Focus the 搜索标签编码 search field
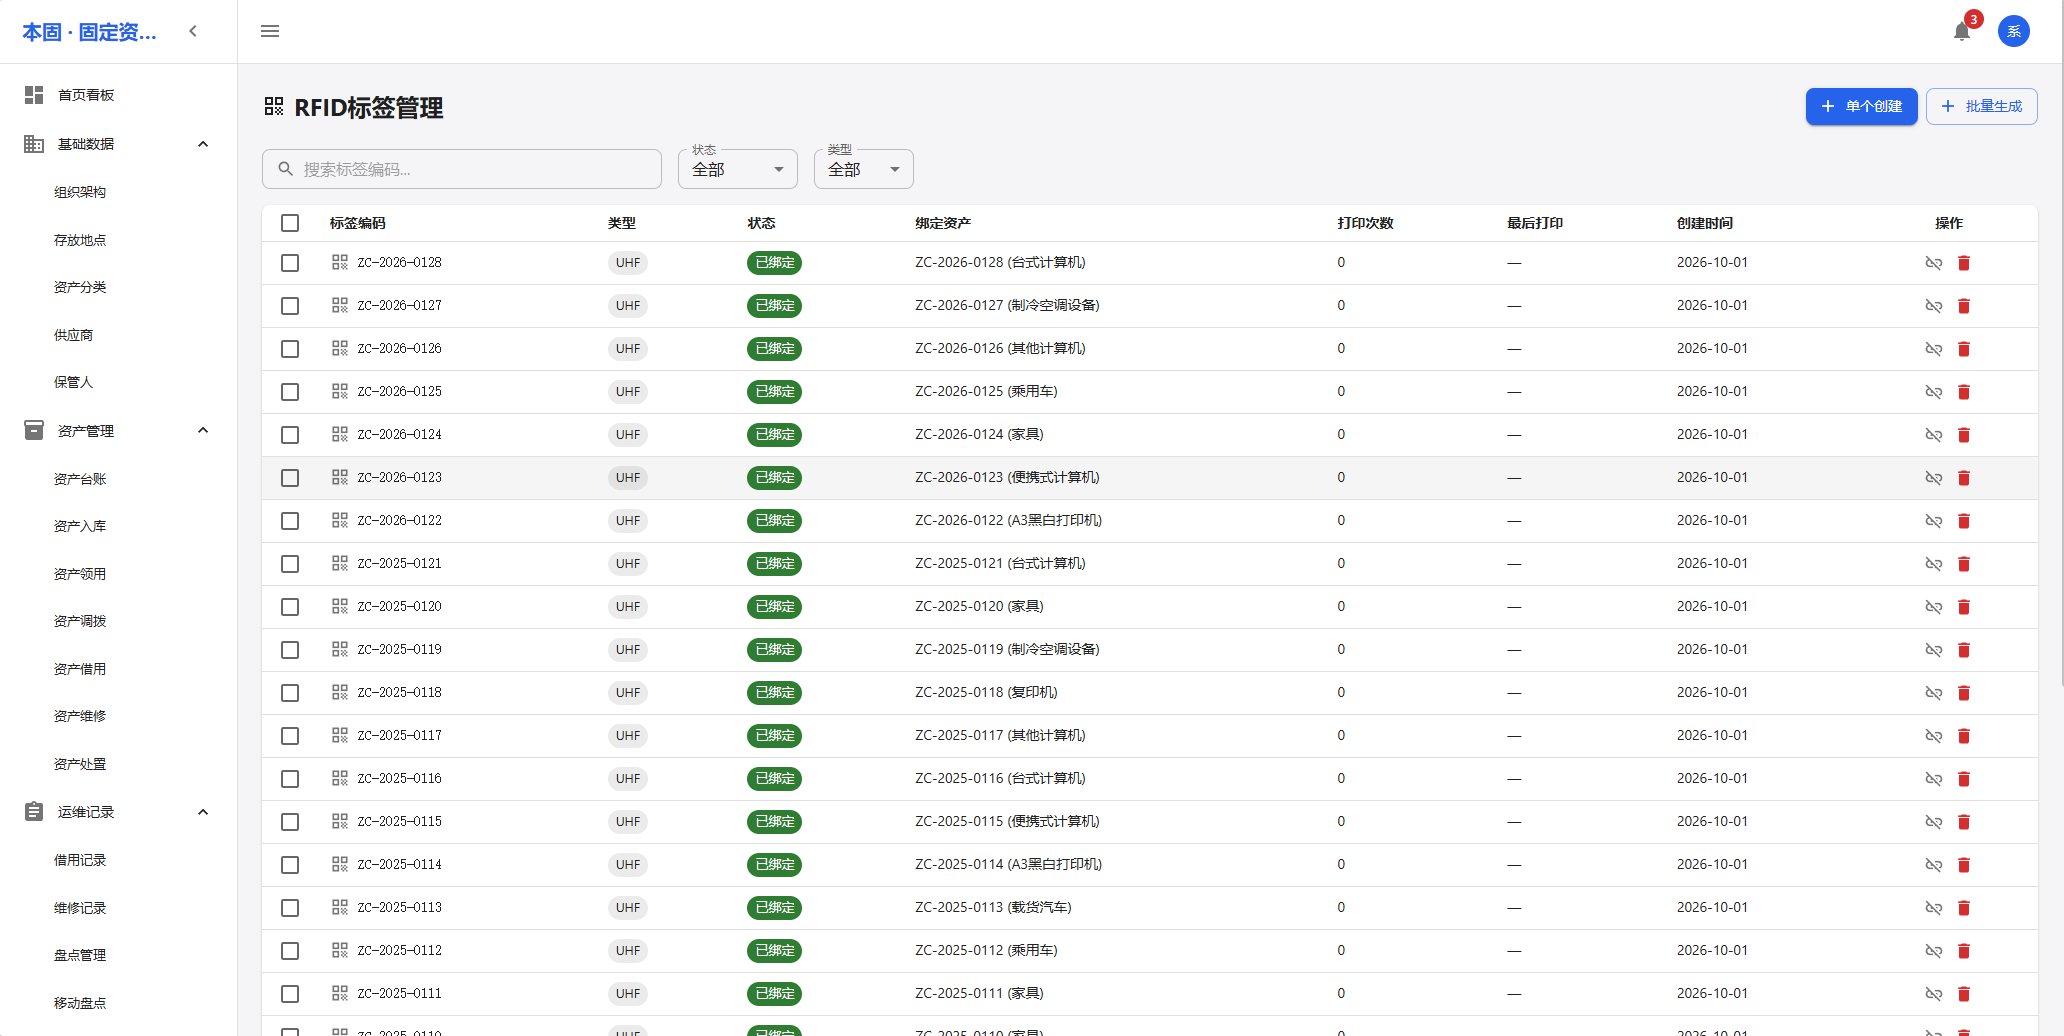 tap(462, 169)
